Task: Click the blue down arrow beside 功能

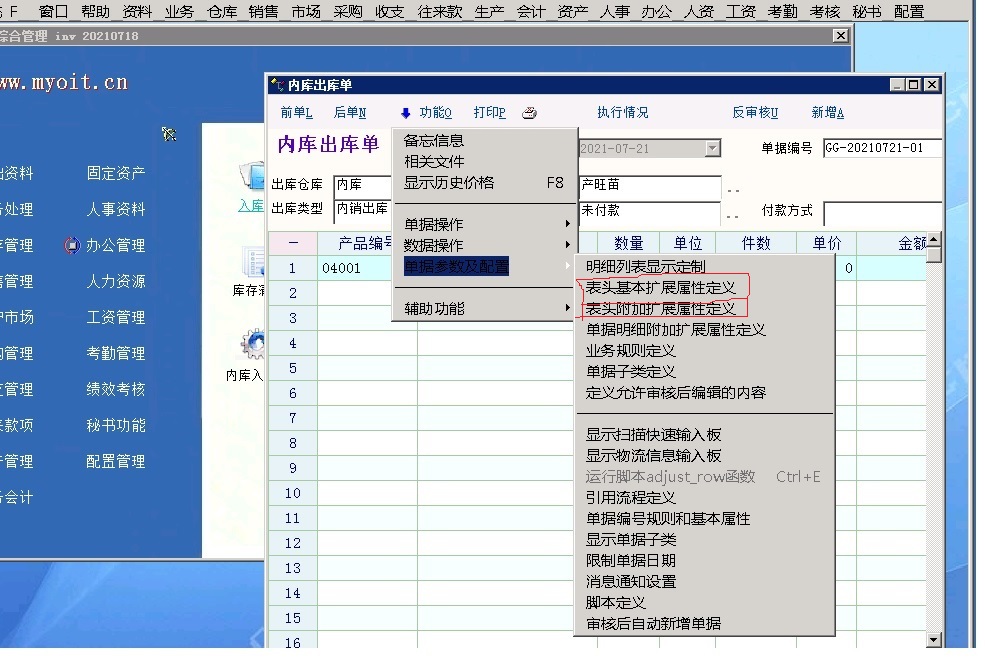Action: point(405,113)
